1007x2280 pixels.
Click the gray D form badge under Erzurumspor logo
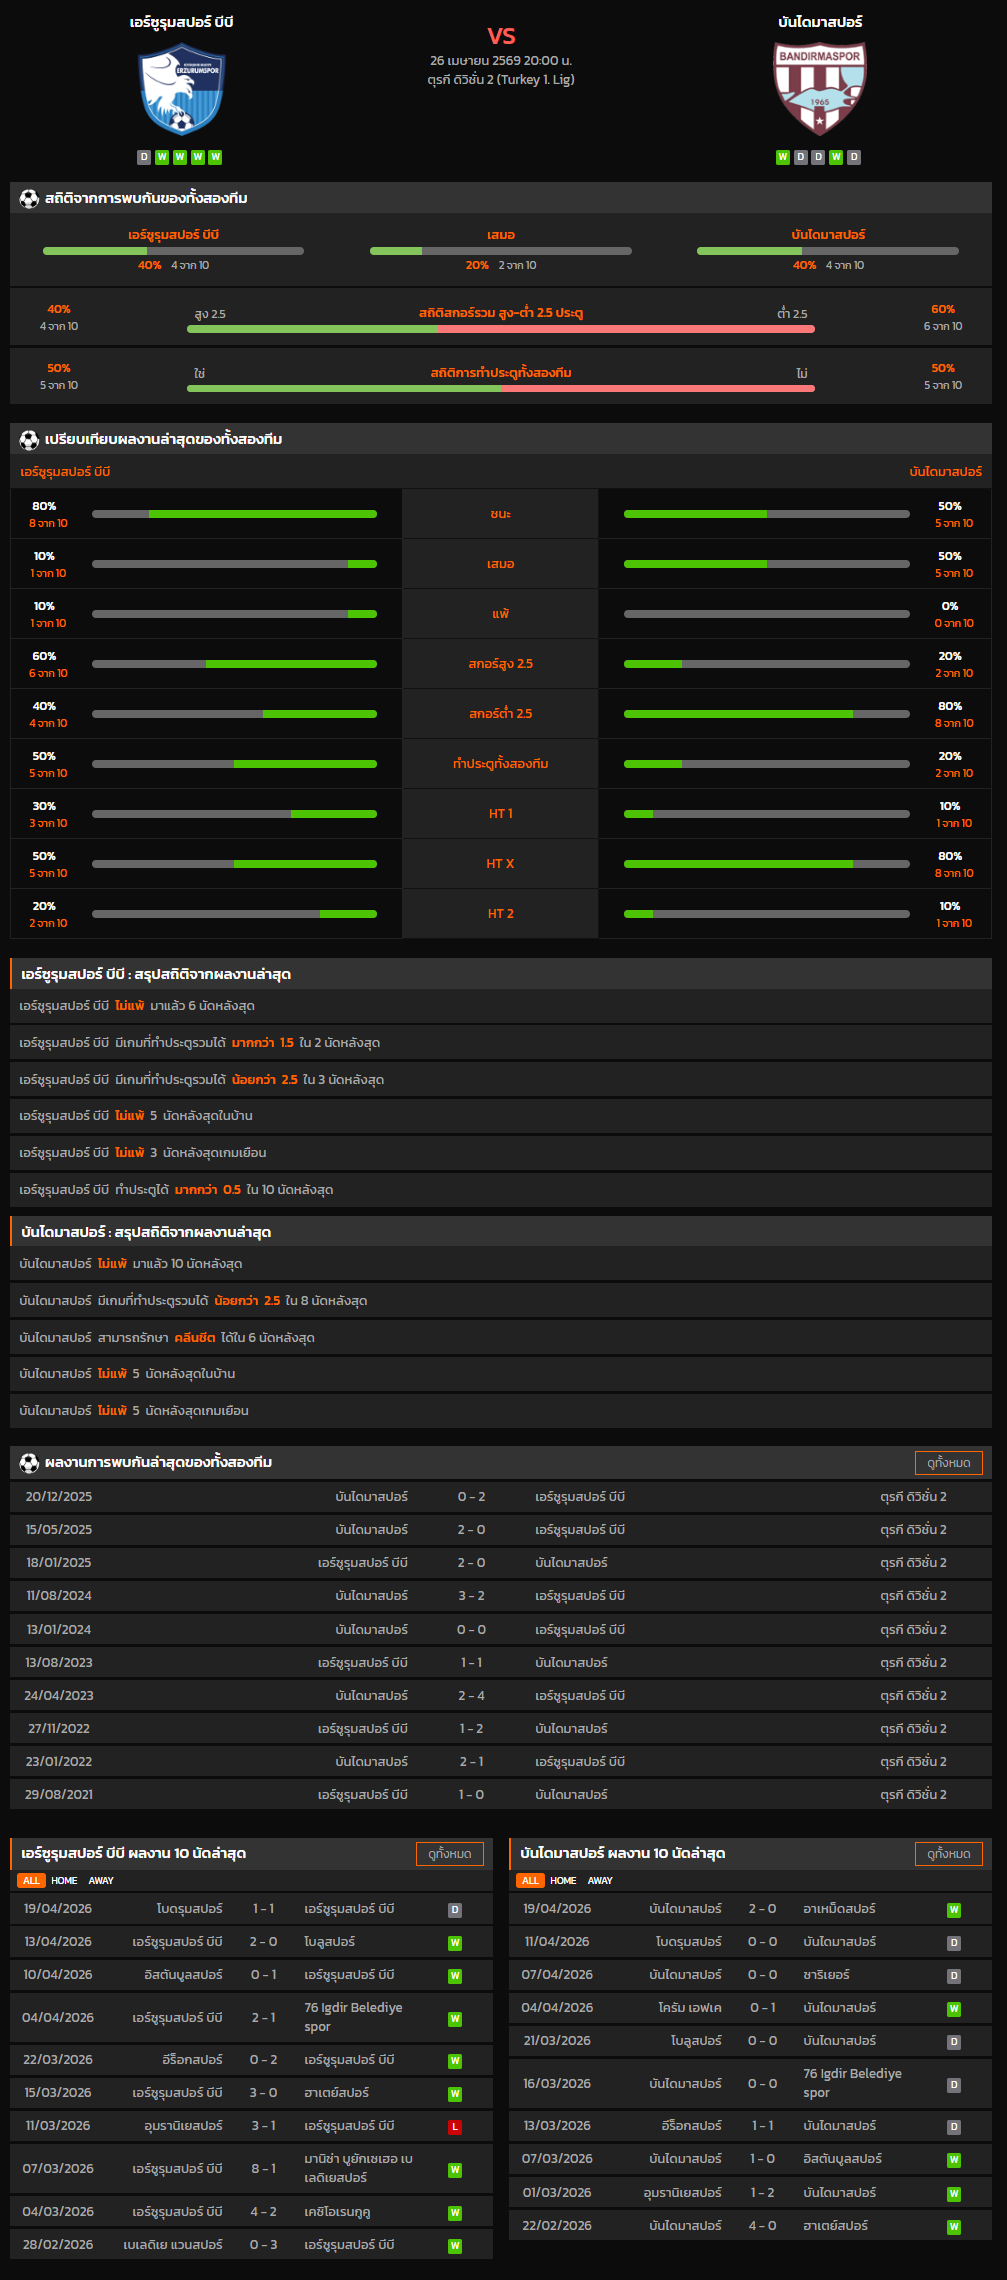144,157
